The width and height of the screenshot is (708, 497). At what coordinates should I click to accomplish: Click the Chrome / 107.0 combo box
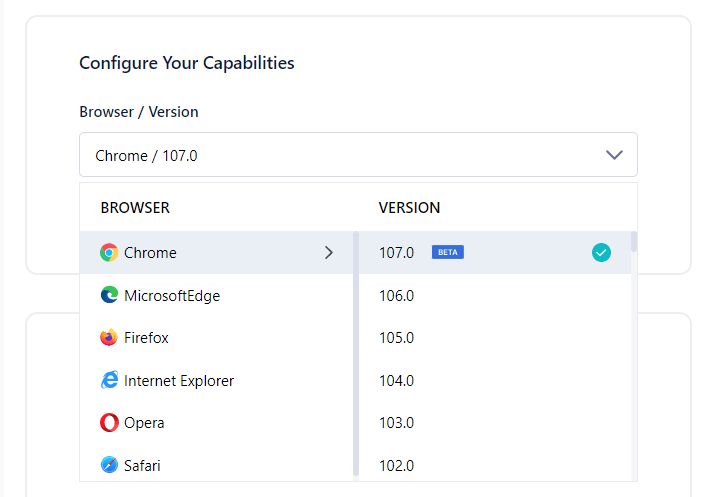coord(358,154)
